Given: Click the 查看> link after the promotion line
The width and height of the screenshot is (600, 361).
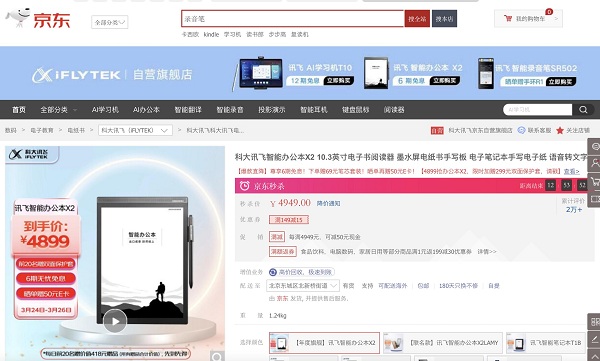Looking at the screenshot, I should tap(571, 172).
